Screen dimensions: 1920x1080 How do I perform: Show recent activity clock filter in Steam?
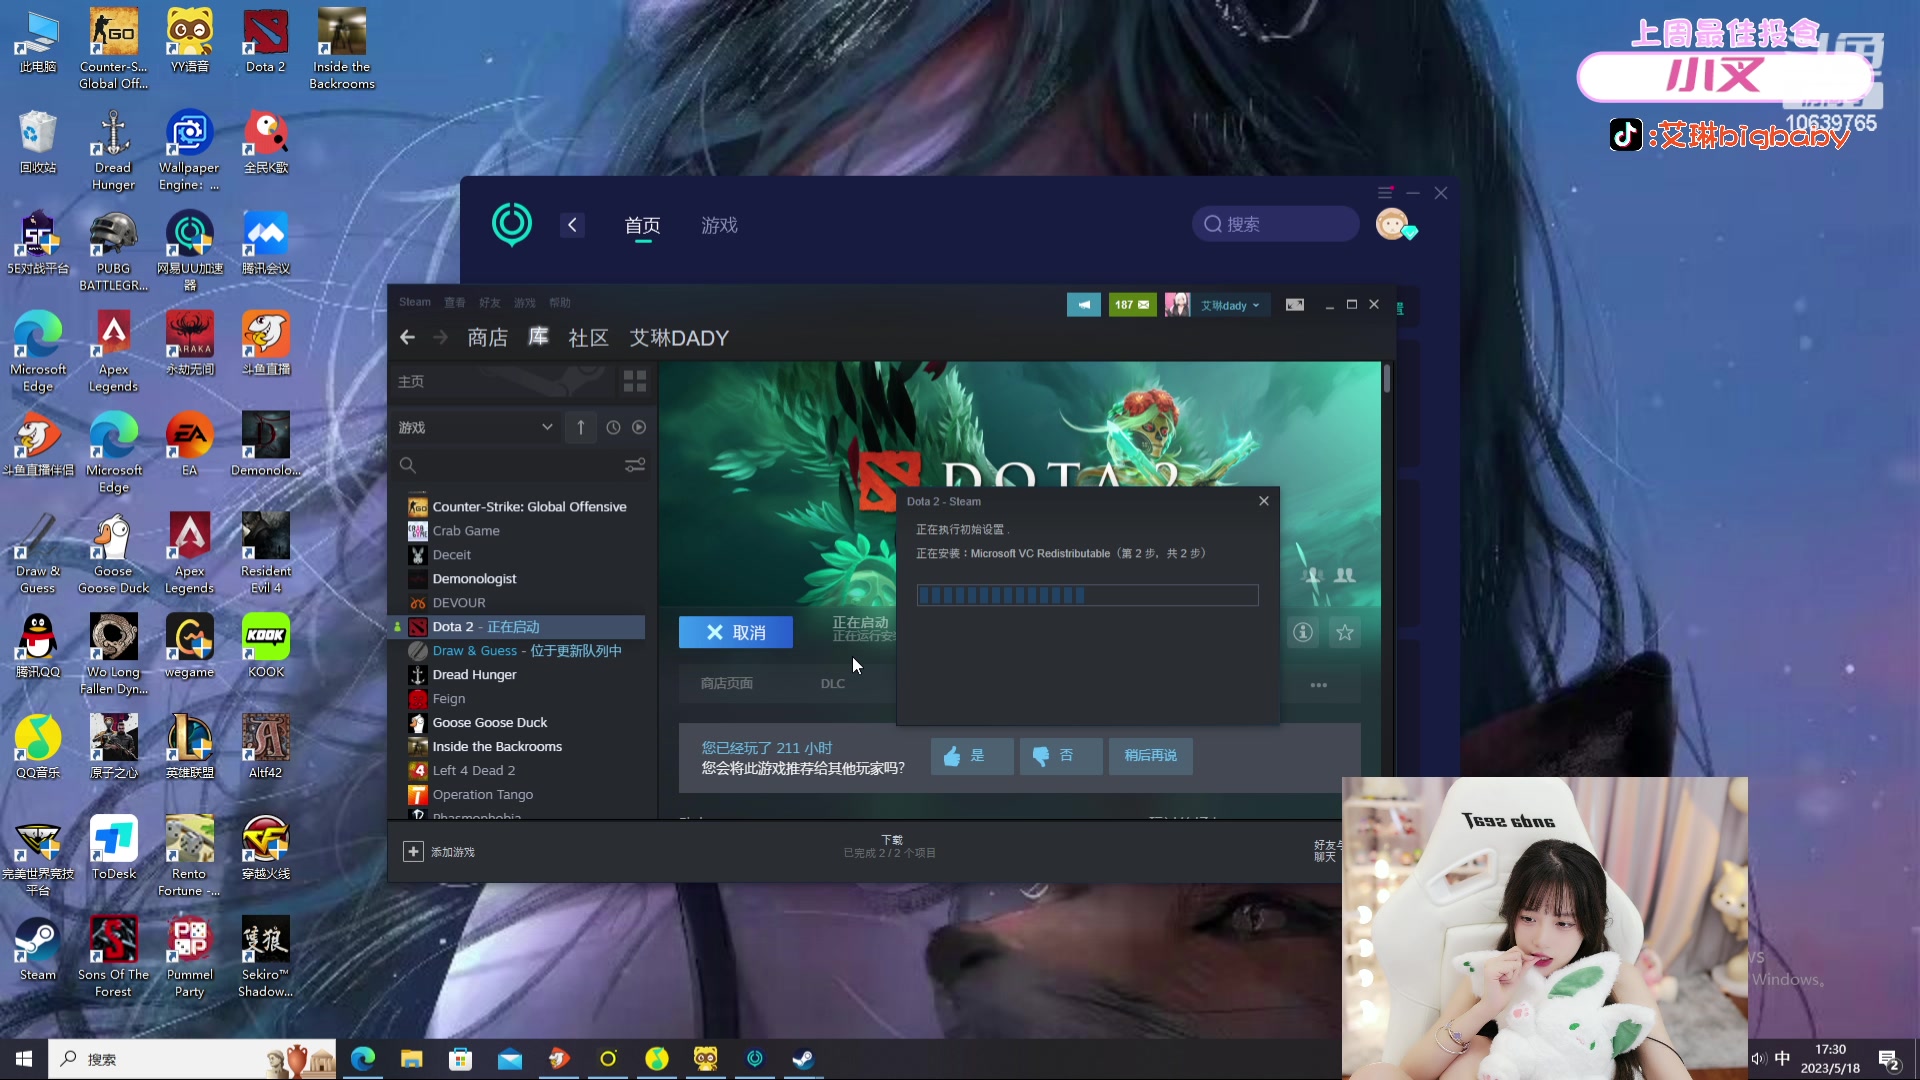tap(613, 428)
